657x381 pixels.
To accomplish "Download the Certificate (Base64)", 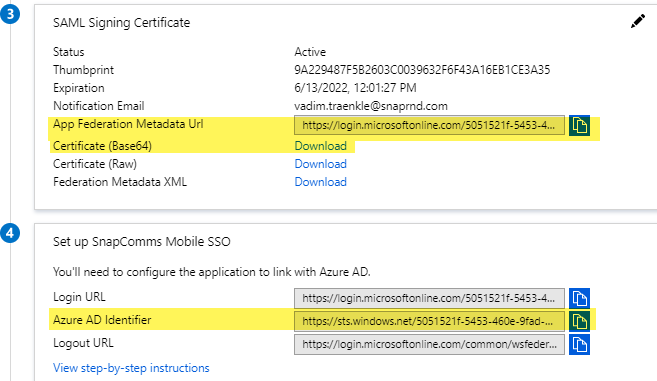I will pos(321,146).
